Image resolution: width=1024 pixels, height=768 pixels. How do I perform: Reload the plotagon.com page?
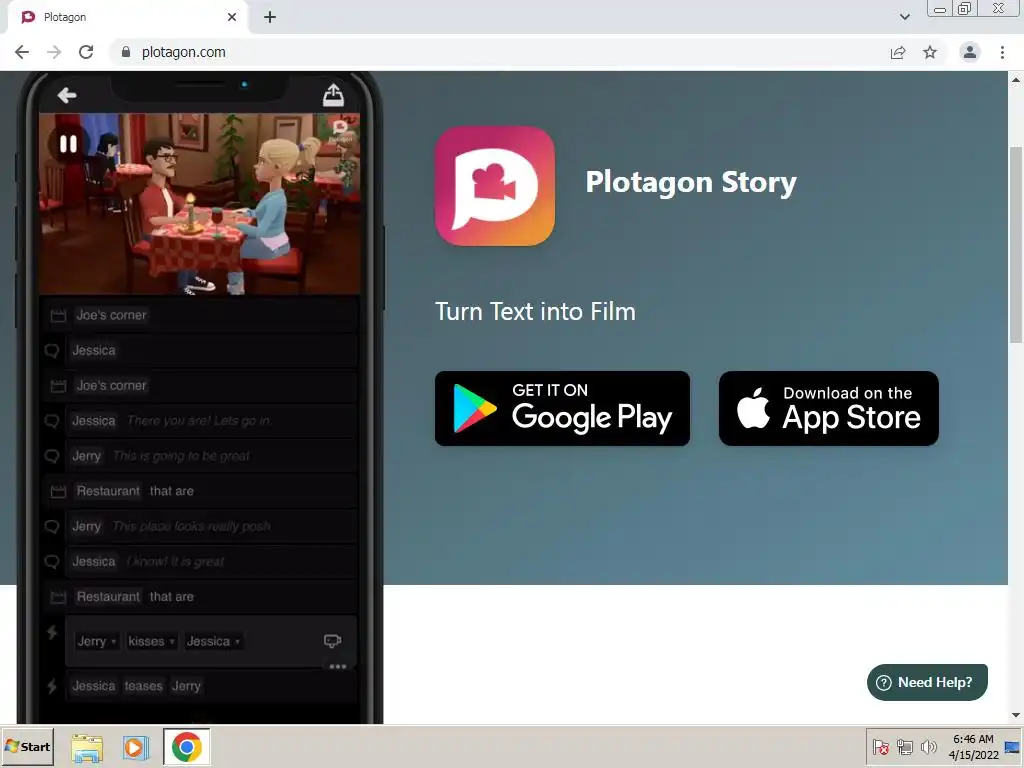coord(86,52)
